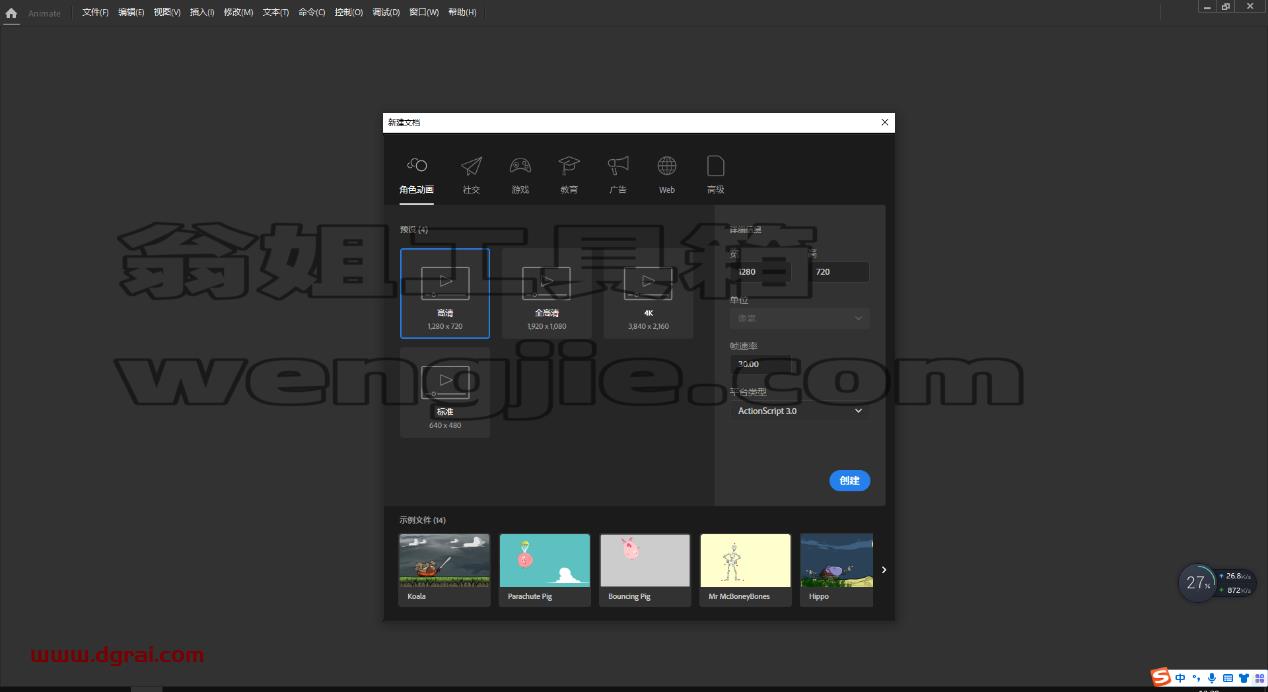The width and height of the screenshot is (1268, 692).
Task: Click the height field showing 720
Action: click(839, 272)
